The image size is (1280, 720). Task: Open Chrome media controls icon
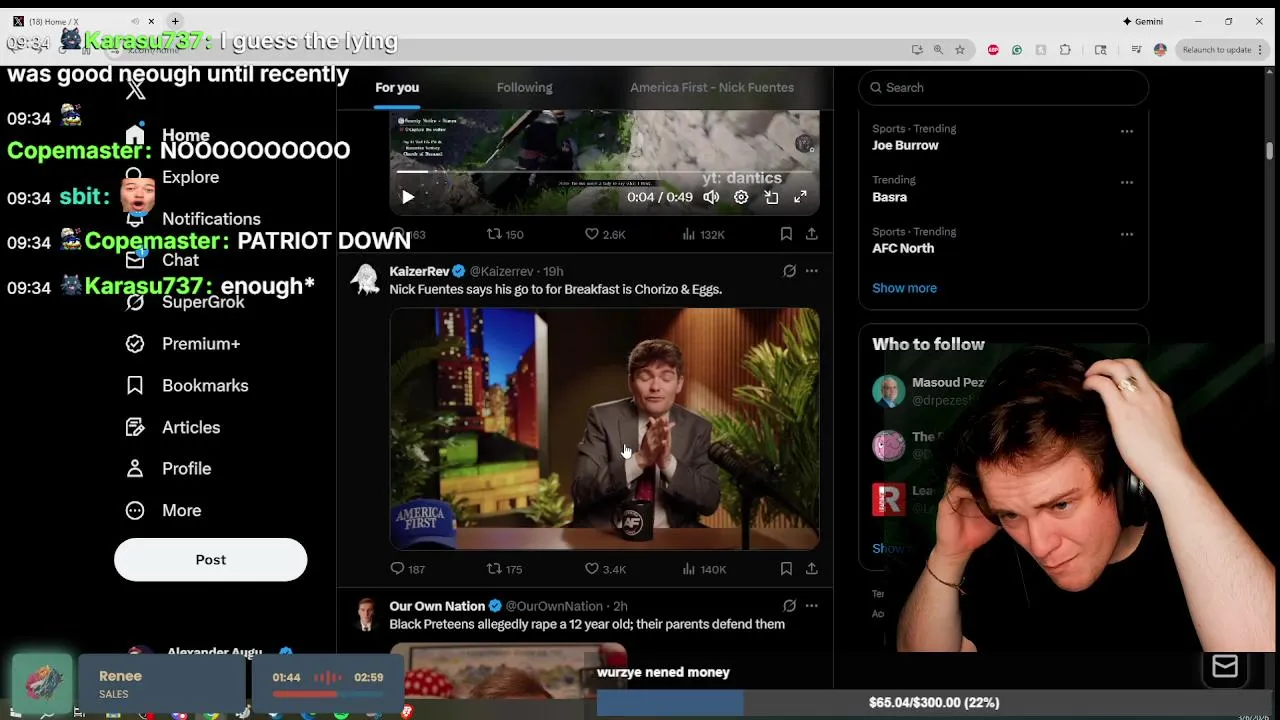(x=1137, y=50)
